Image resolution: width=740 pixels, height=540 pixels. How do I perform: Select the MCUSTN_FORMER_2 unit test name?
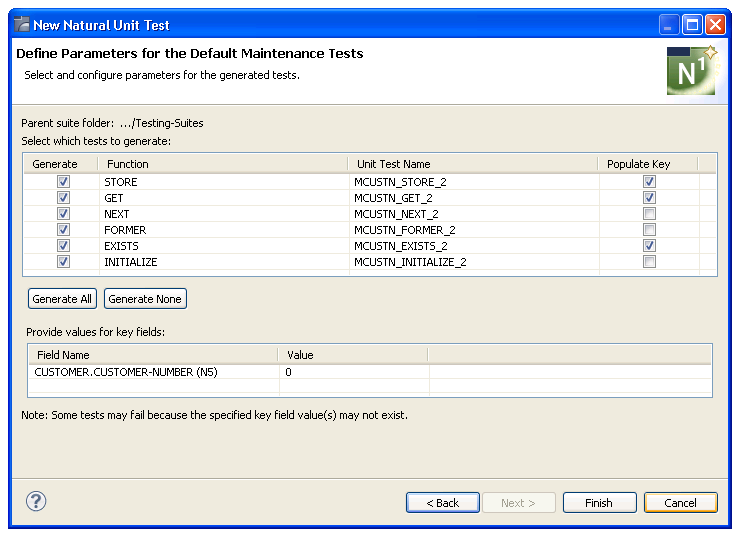tap(405, 230)
